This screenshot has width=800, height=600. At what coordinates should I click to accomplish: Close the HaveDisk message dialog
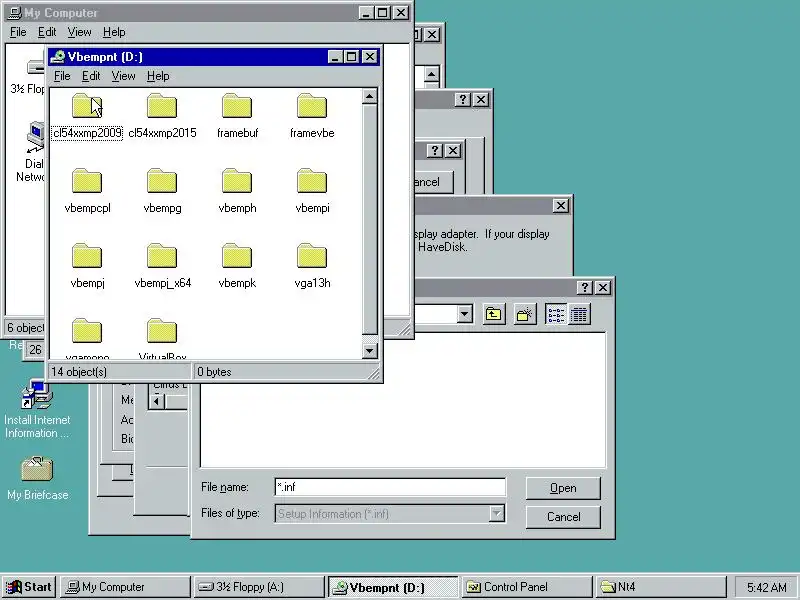tap(561, 206)
